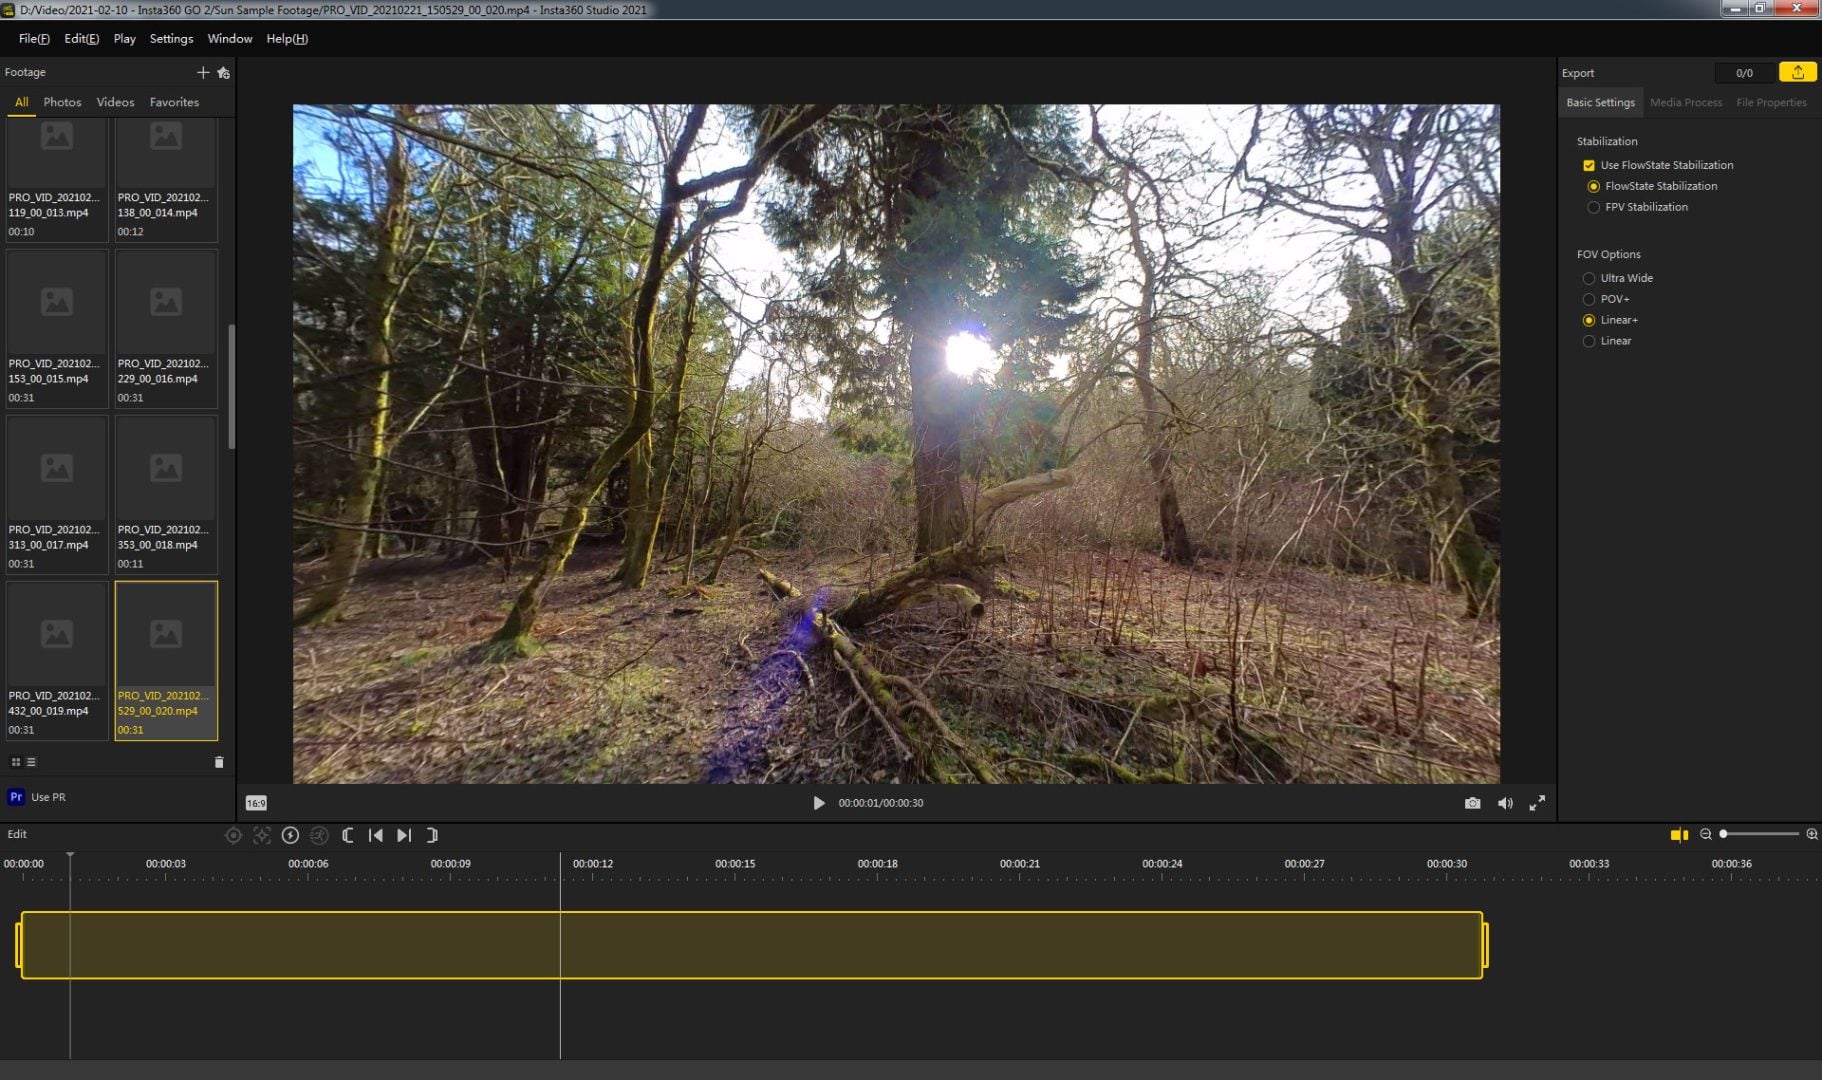Uncheck Use FlowState Stabilization checkbox
Screen dimensions: 1822x1080
1588,165
